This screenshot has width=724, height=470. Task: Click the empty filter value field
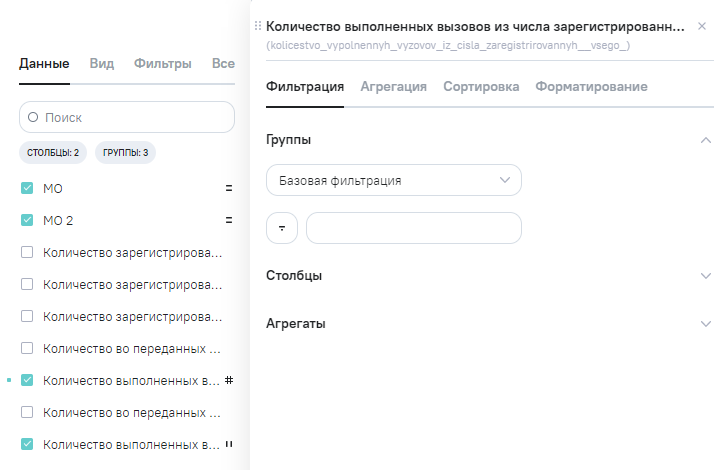414,228
